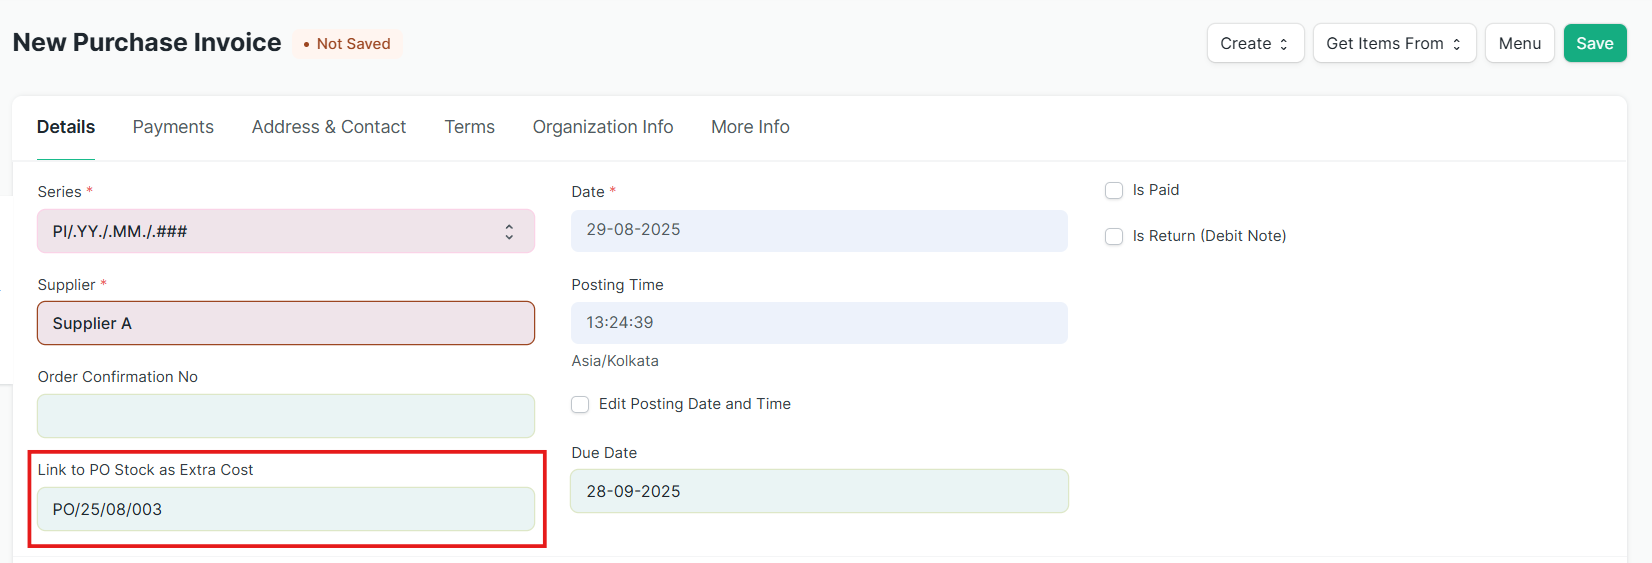Save the purchase invoice
Image resolution: width=1652 pixels, height=563 pixels.
[1595, 43]
